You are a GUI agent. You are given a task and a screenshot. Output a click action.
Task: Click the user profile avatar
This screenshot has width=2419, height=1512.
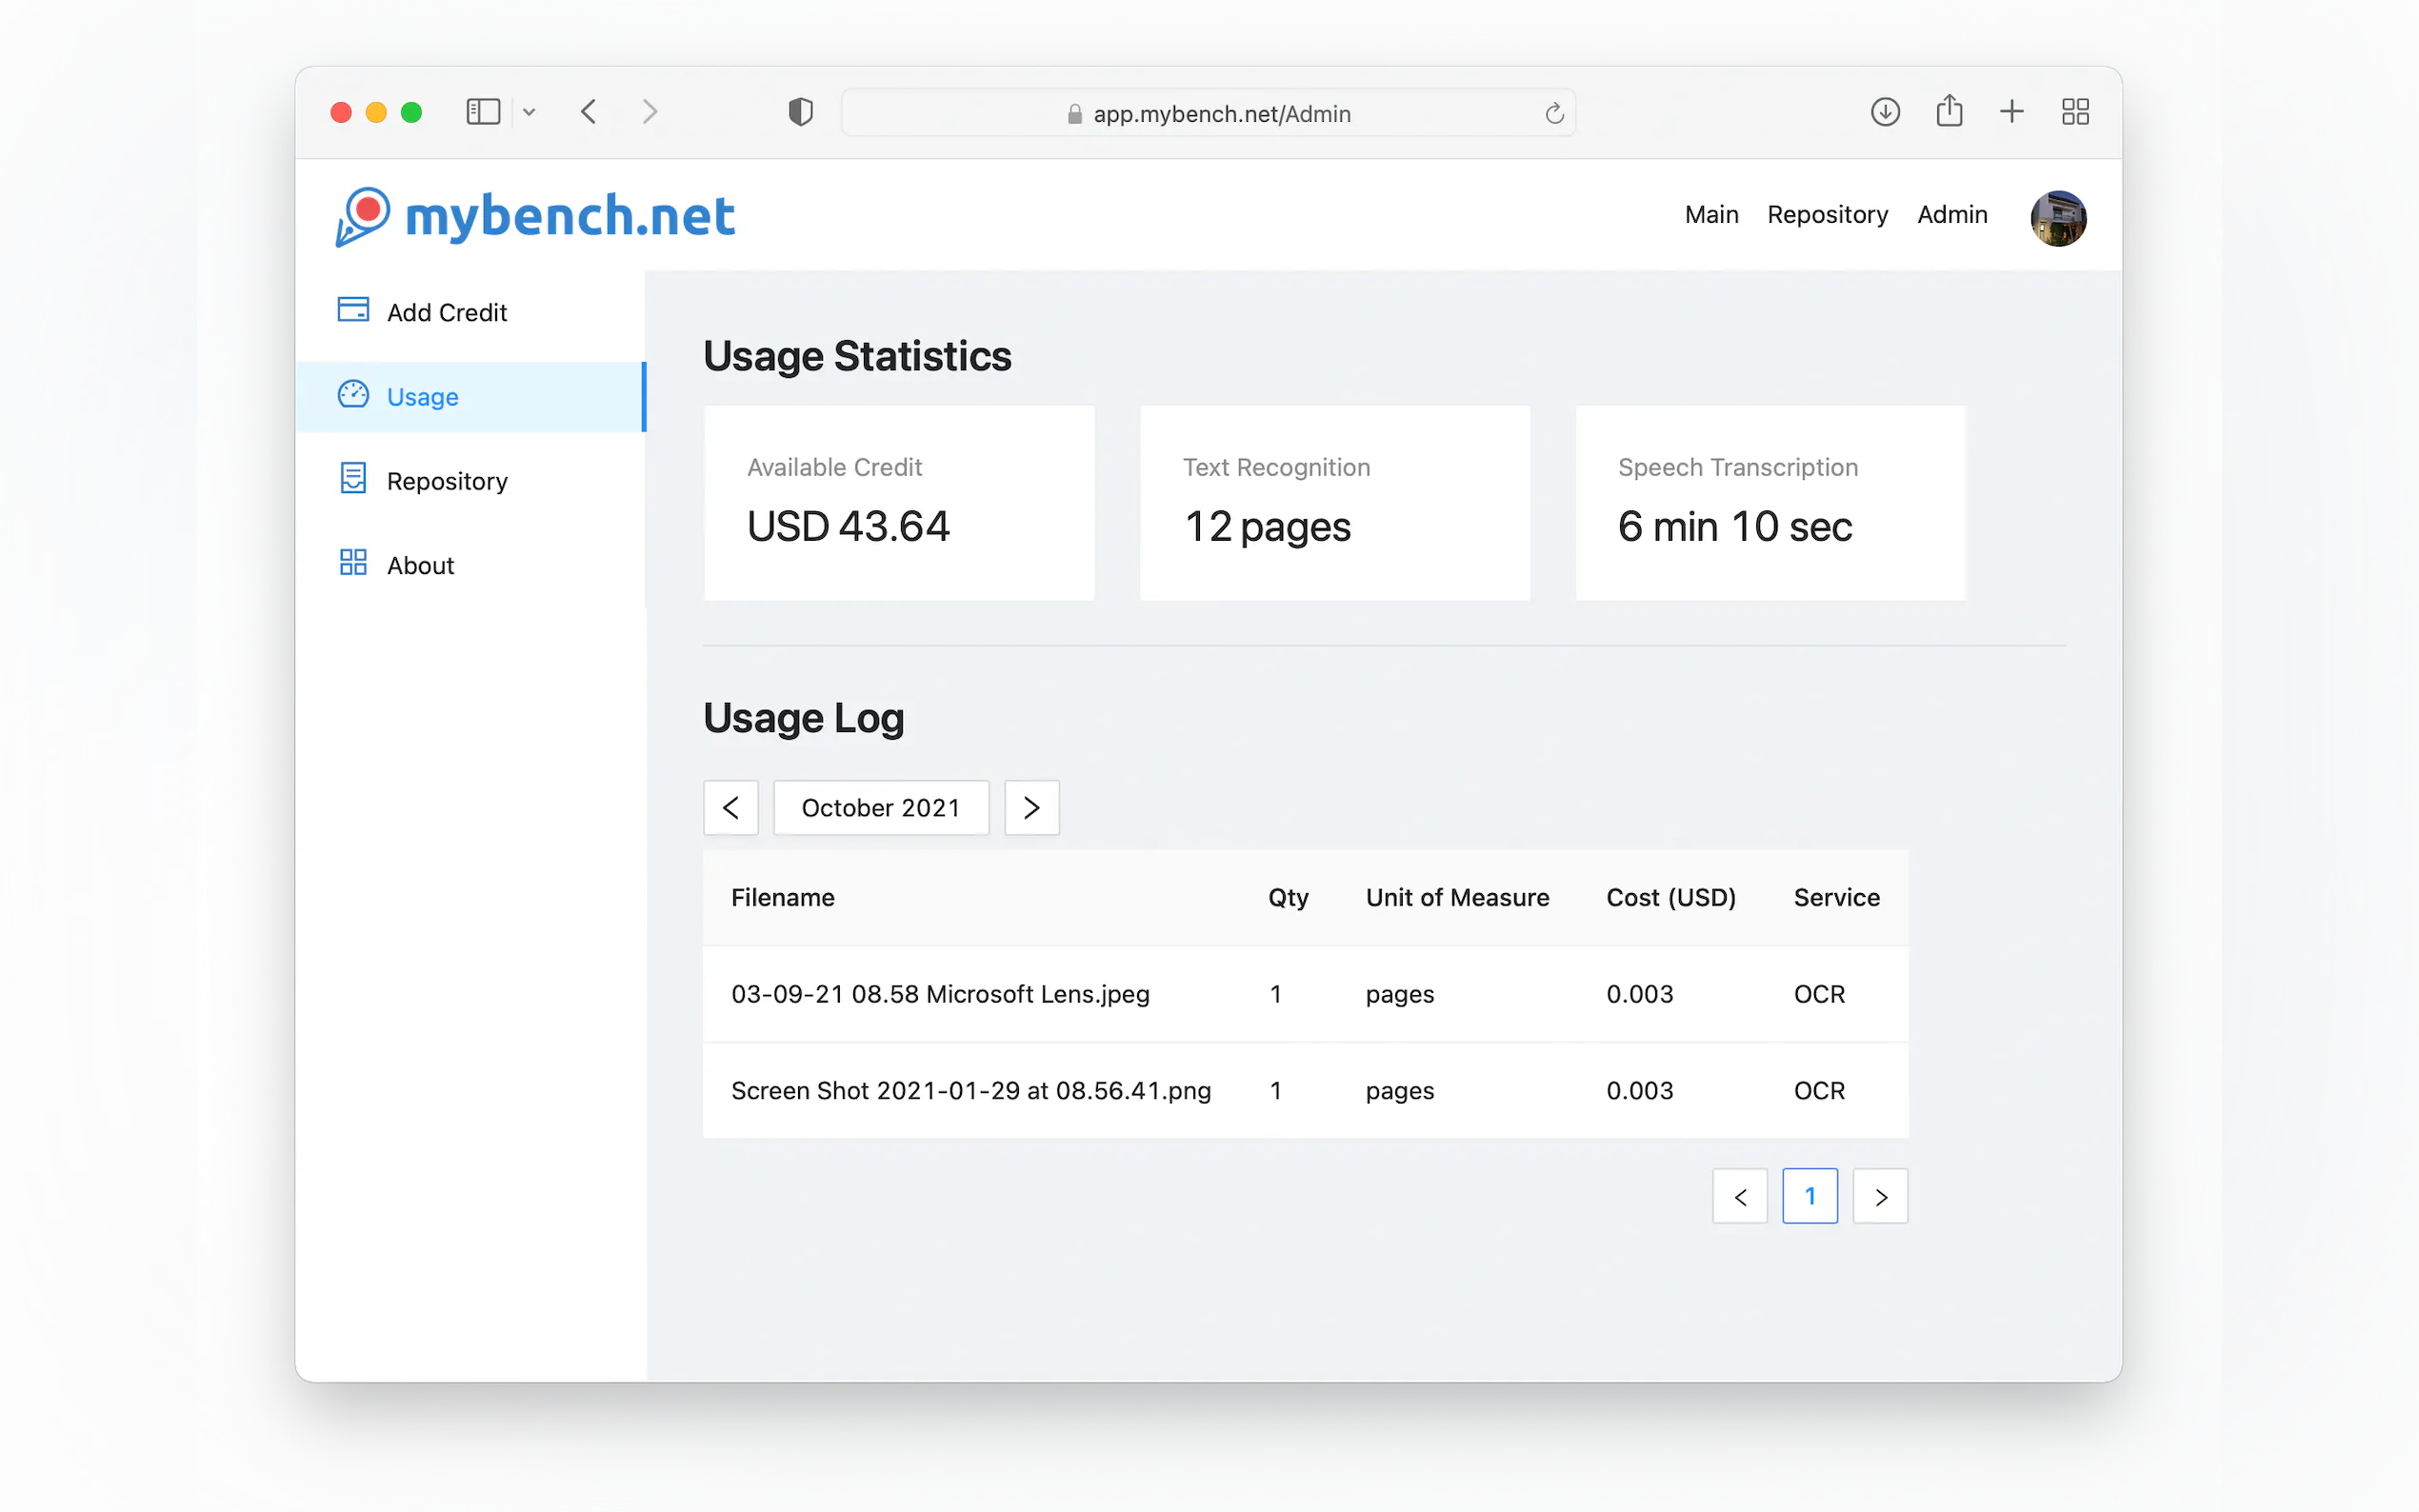click(2057, 218)
